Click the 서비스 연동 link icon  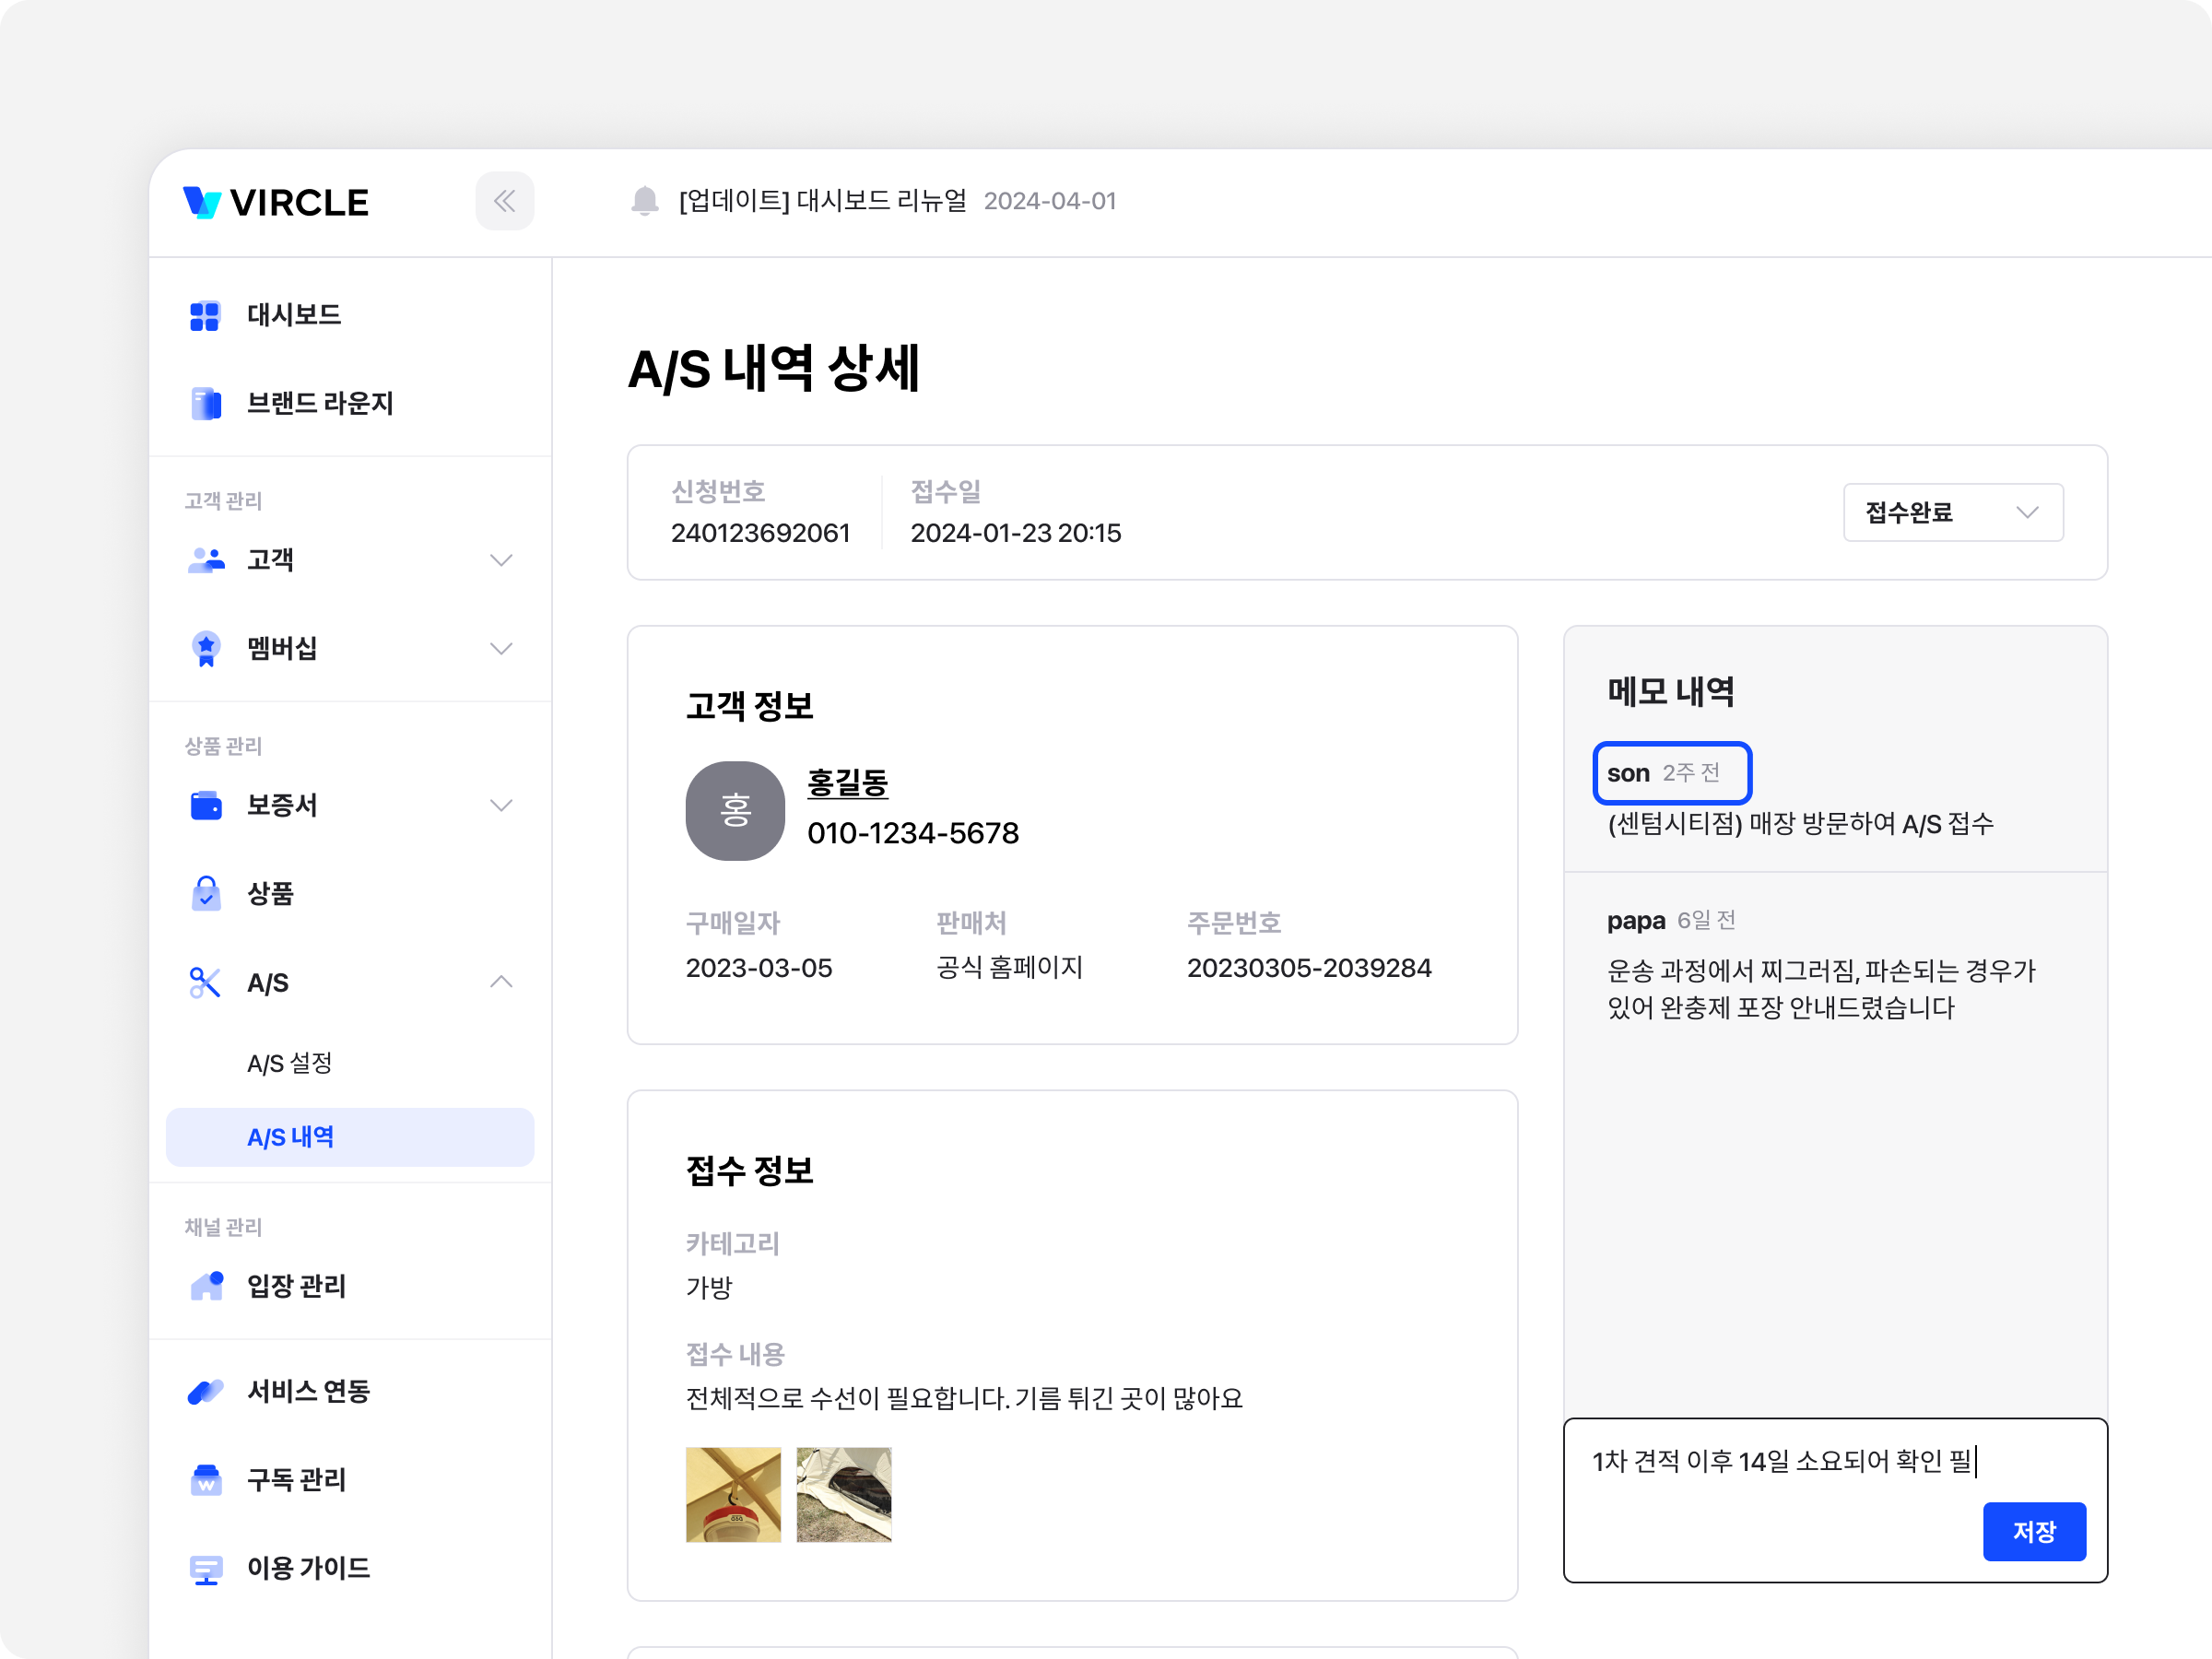pyautogui.click(x=205, y=1391)
